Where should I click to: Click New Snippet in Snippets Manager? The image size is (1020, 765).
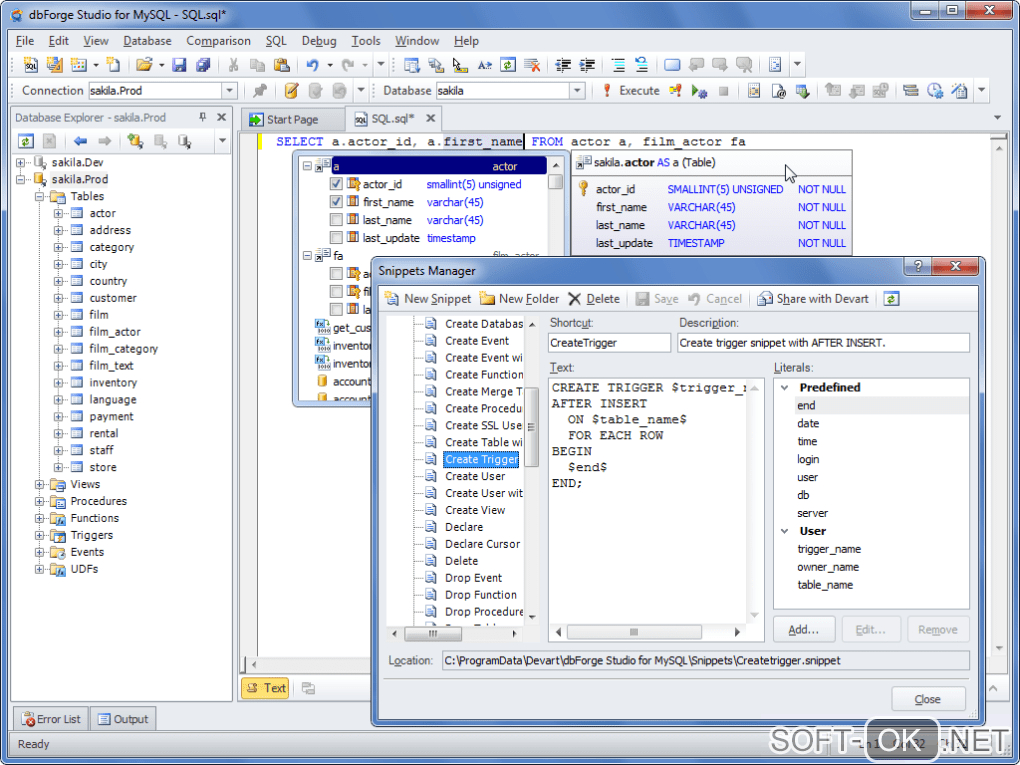[428, 299]
